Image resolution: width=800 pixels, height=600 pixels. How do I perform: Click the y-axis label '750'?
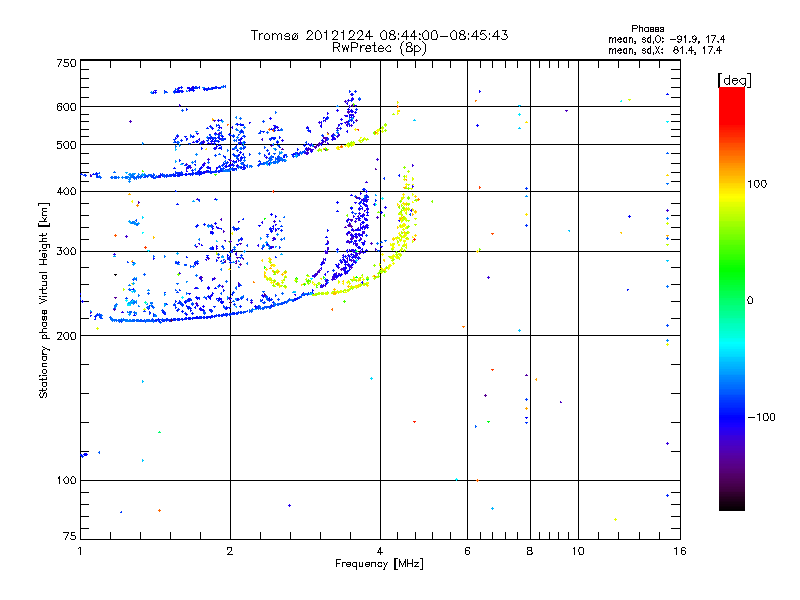click(66, 63)
